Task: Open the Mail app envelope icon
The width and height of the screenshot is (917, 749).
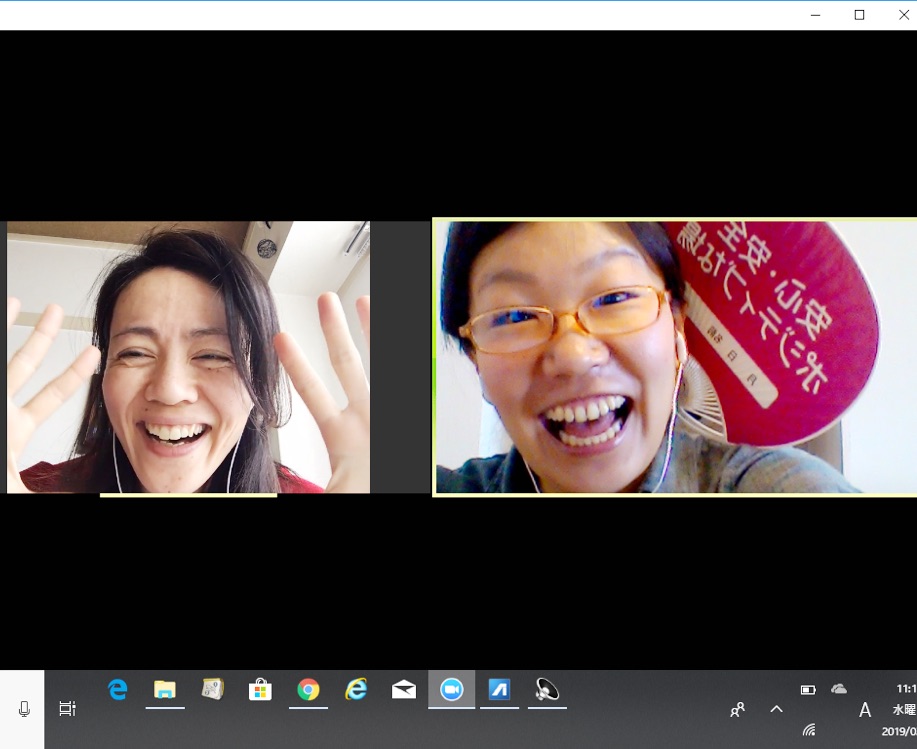Action: (404, 689)
